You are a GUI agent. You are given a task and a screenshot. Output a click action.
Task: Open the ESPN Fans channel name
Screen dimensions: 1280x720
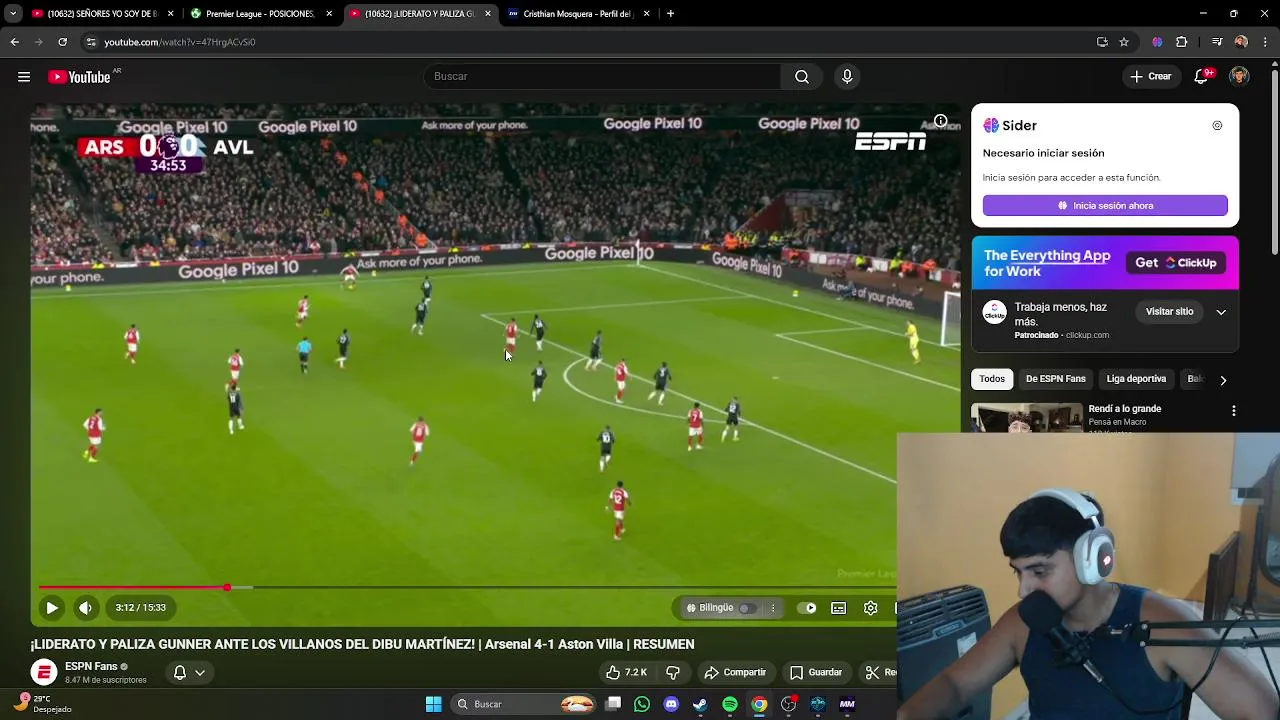(91, 666)
